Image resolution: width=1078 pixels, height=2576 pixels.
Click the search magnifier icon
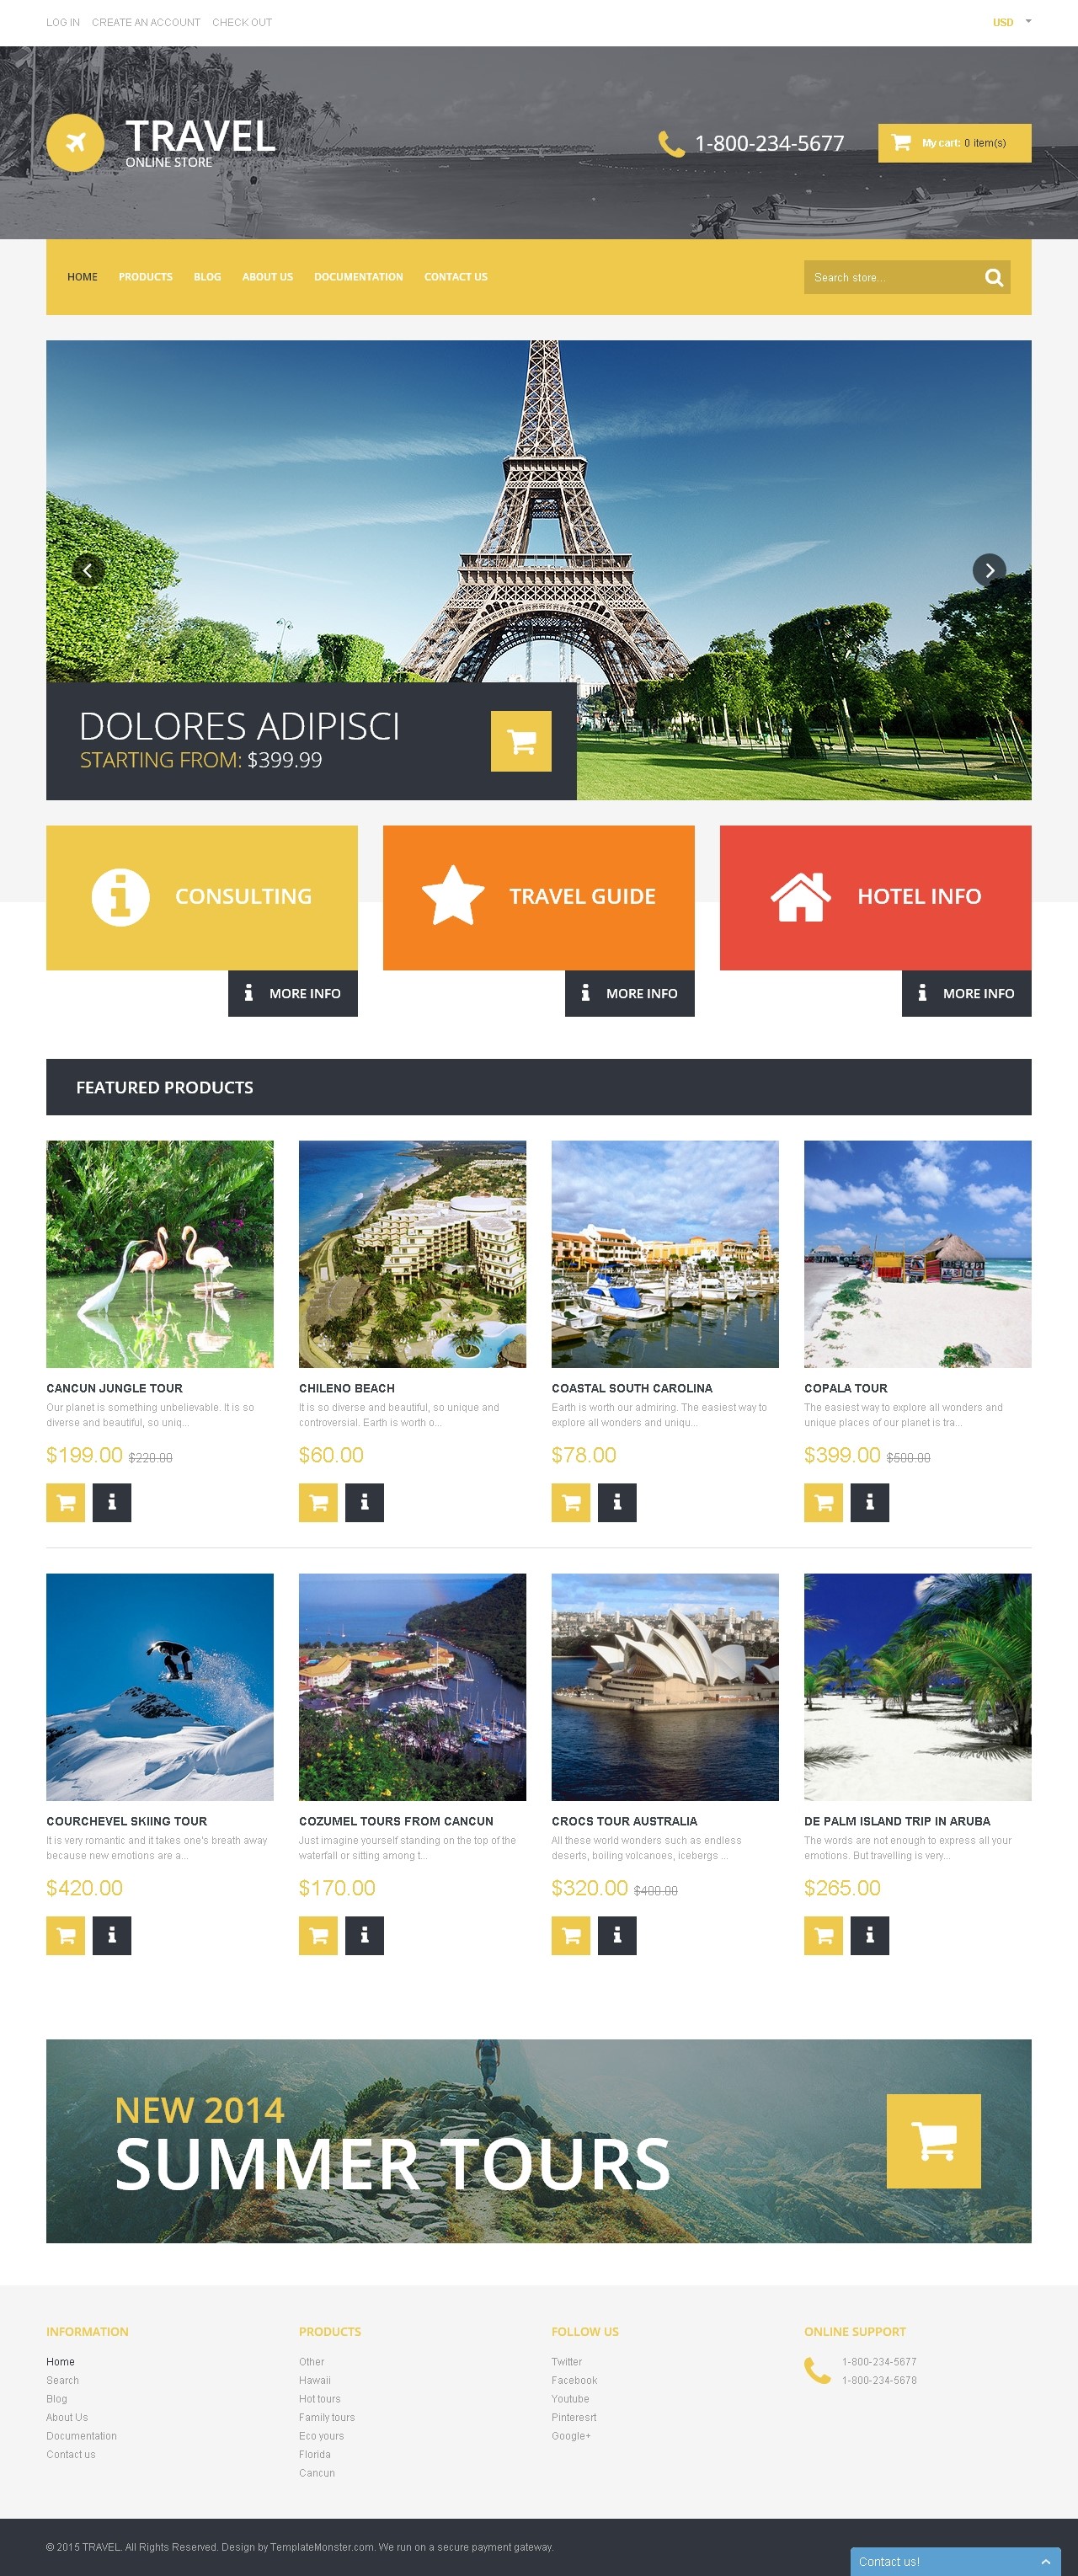[993, 278]
